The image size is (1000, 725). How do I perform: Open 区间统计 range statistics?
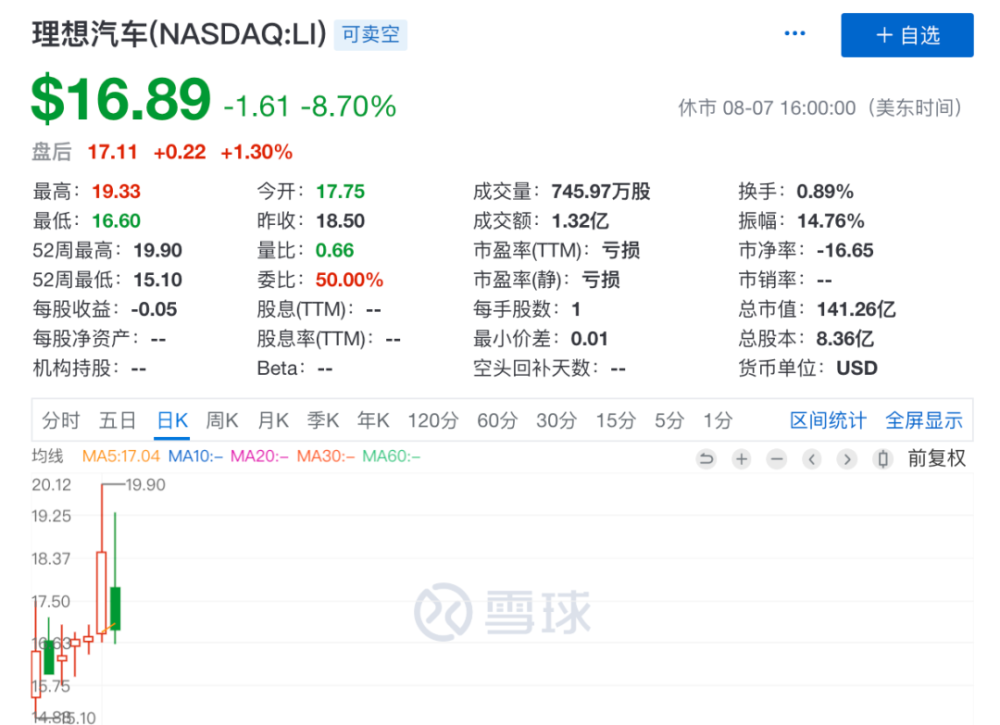(828, 421)
